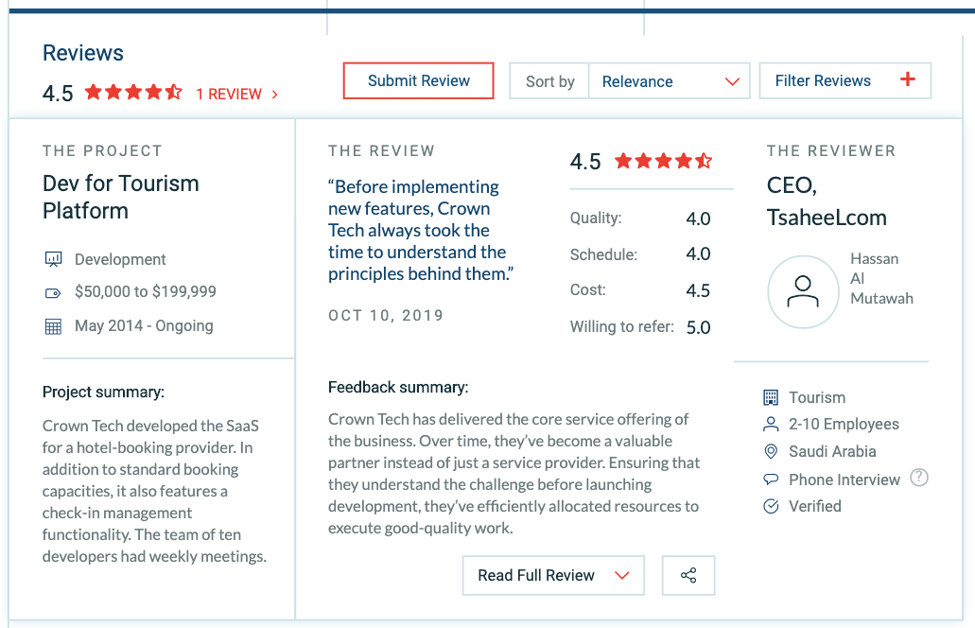Click the Saudi Arabia location pin icon
The width and height of the screenshot is (975, 628).
770,451
